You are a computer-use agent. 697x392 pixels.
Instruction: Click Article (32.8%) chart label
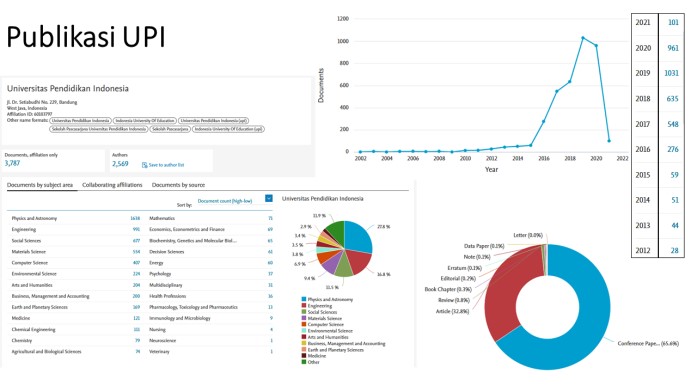[x=453, y=311]
